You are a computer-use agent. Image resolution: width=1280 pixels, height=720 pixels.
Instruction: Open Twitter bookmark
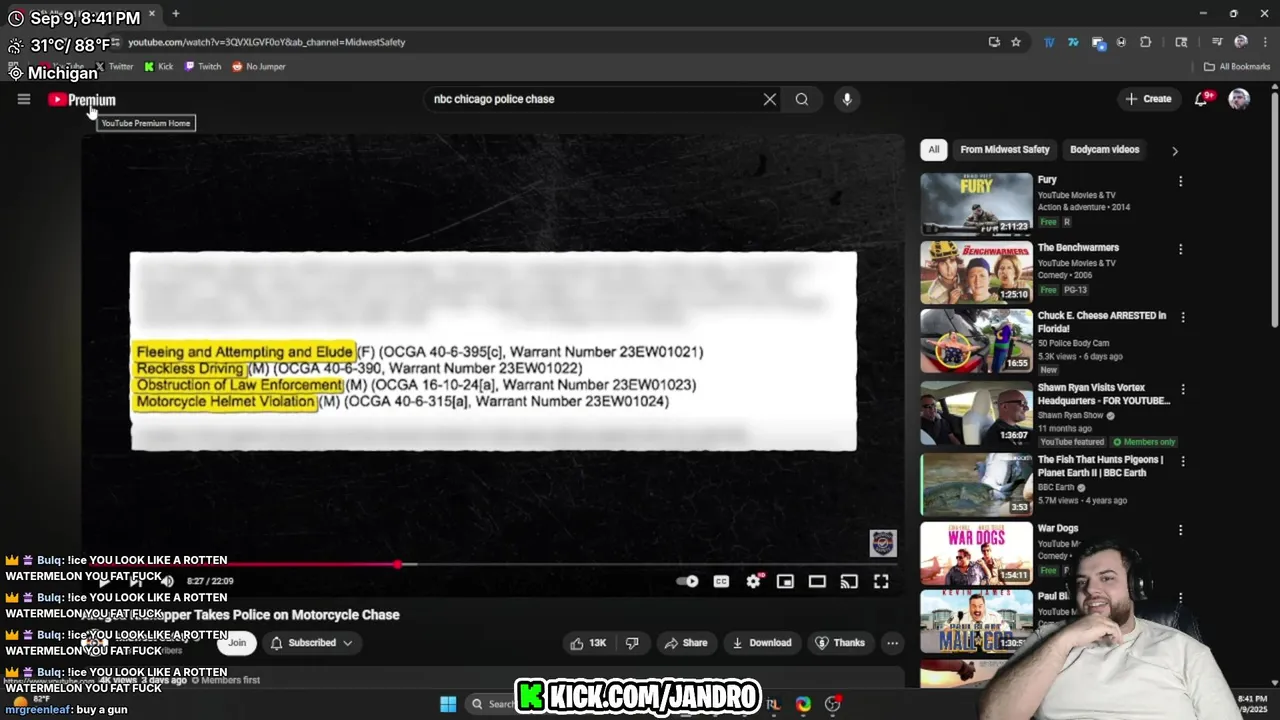(113, 67)
